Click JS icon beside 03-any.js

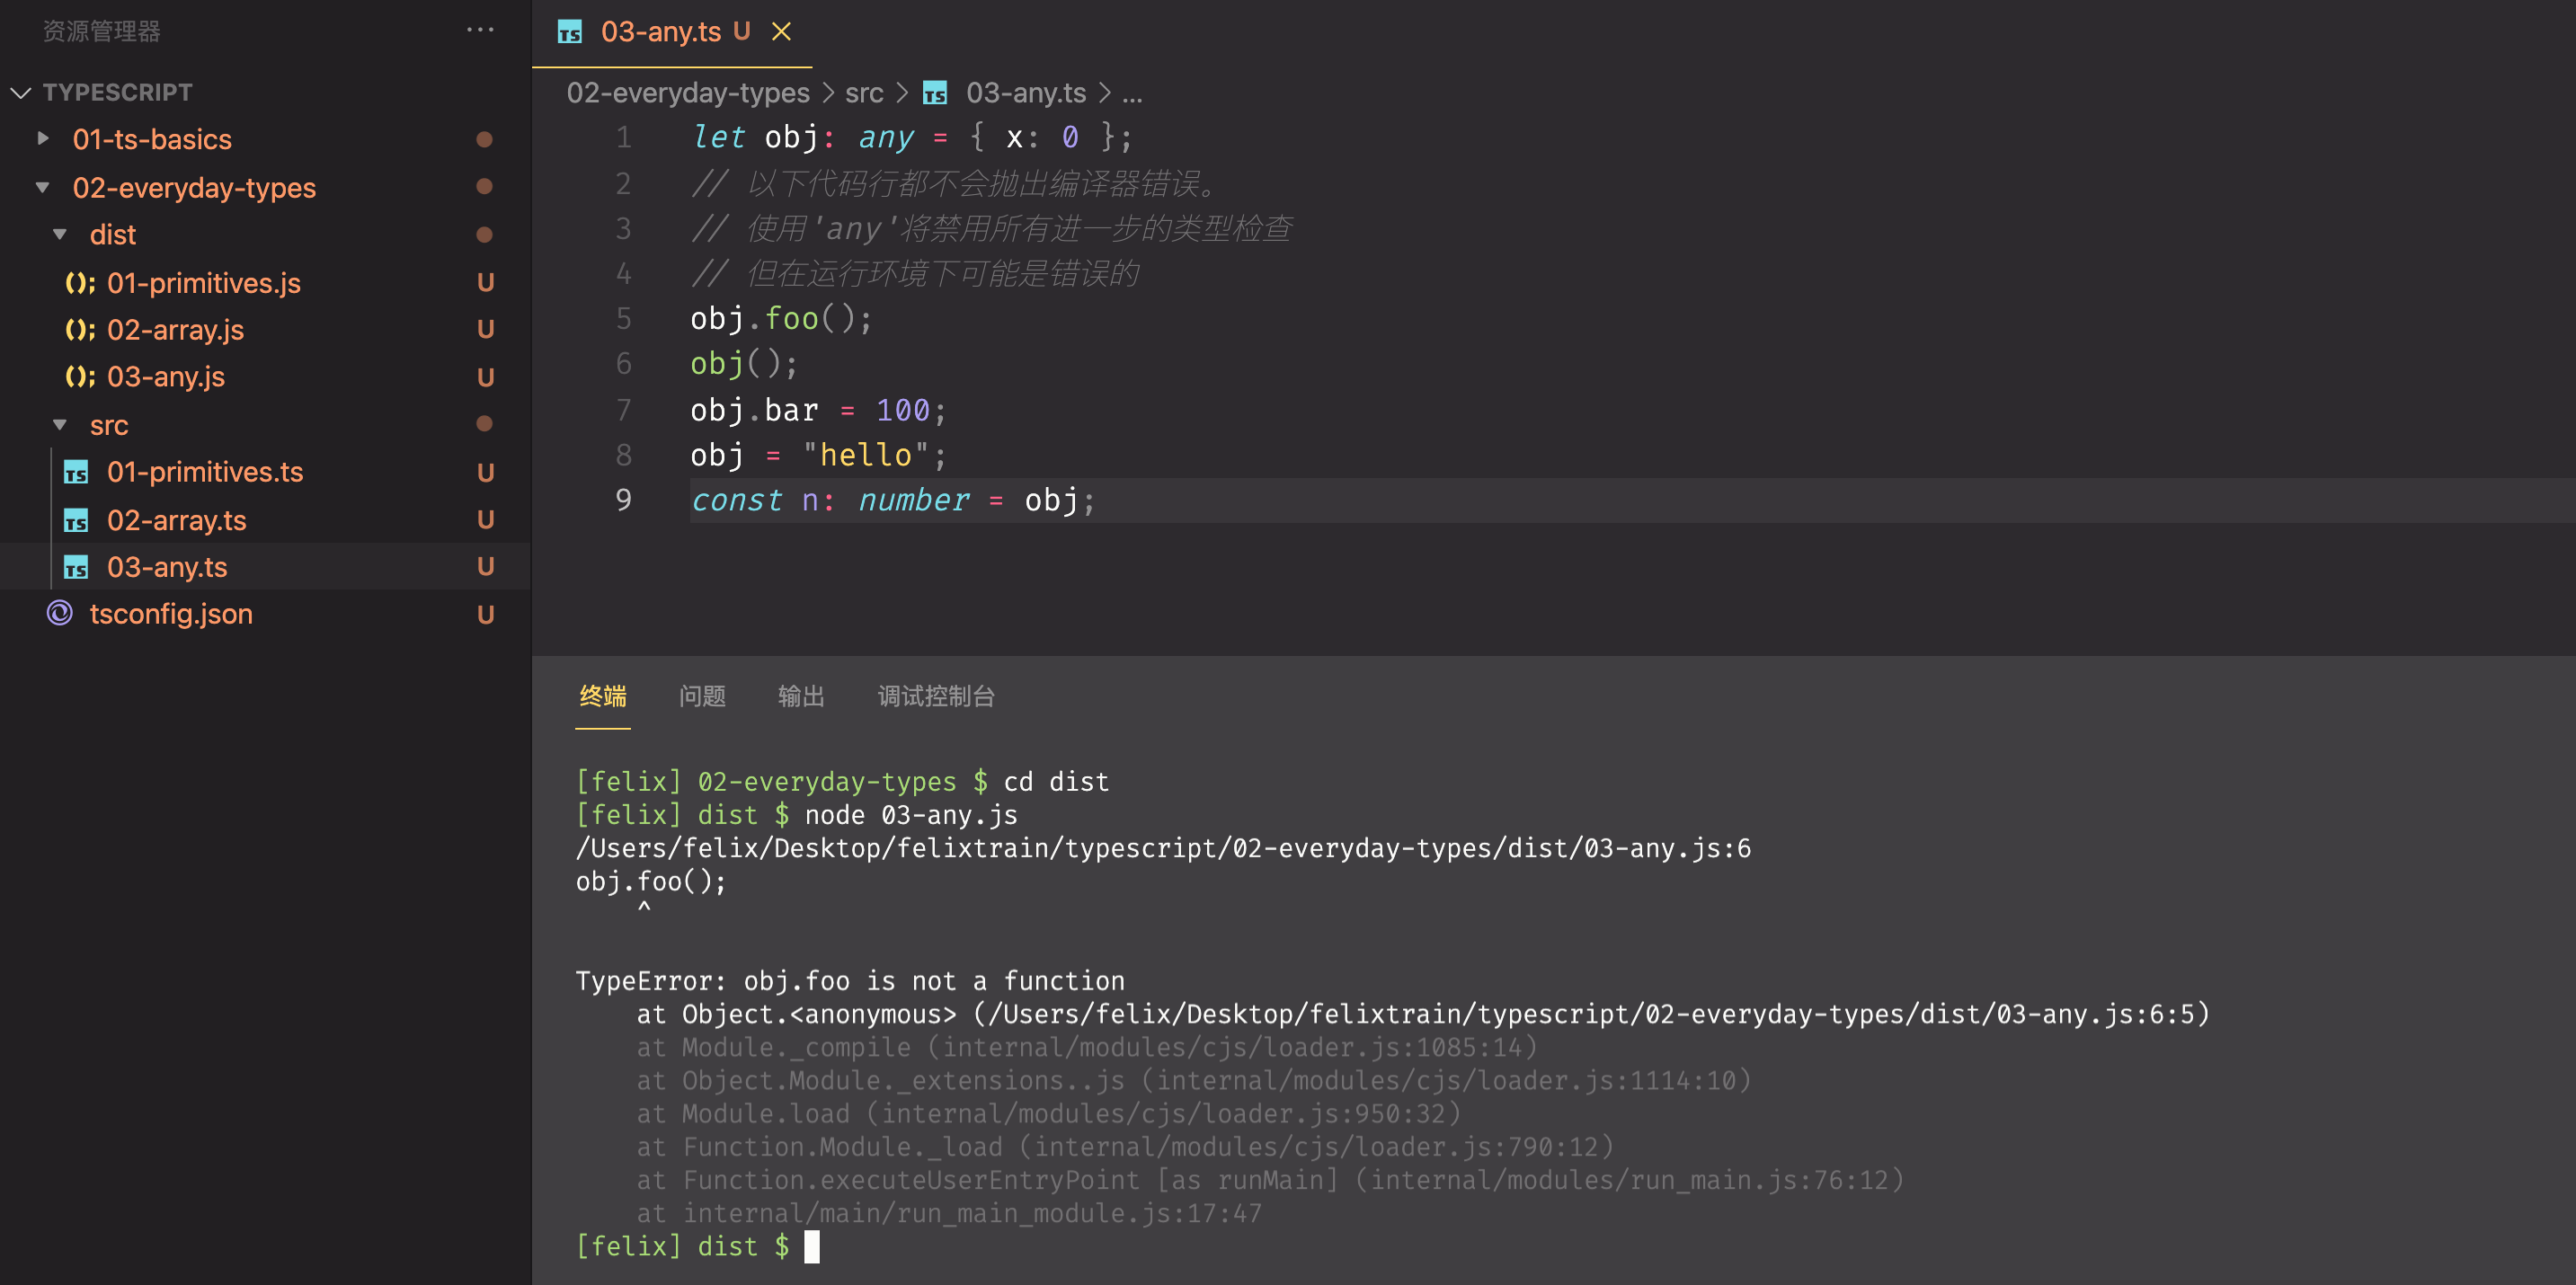[80, 377]
